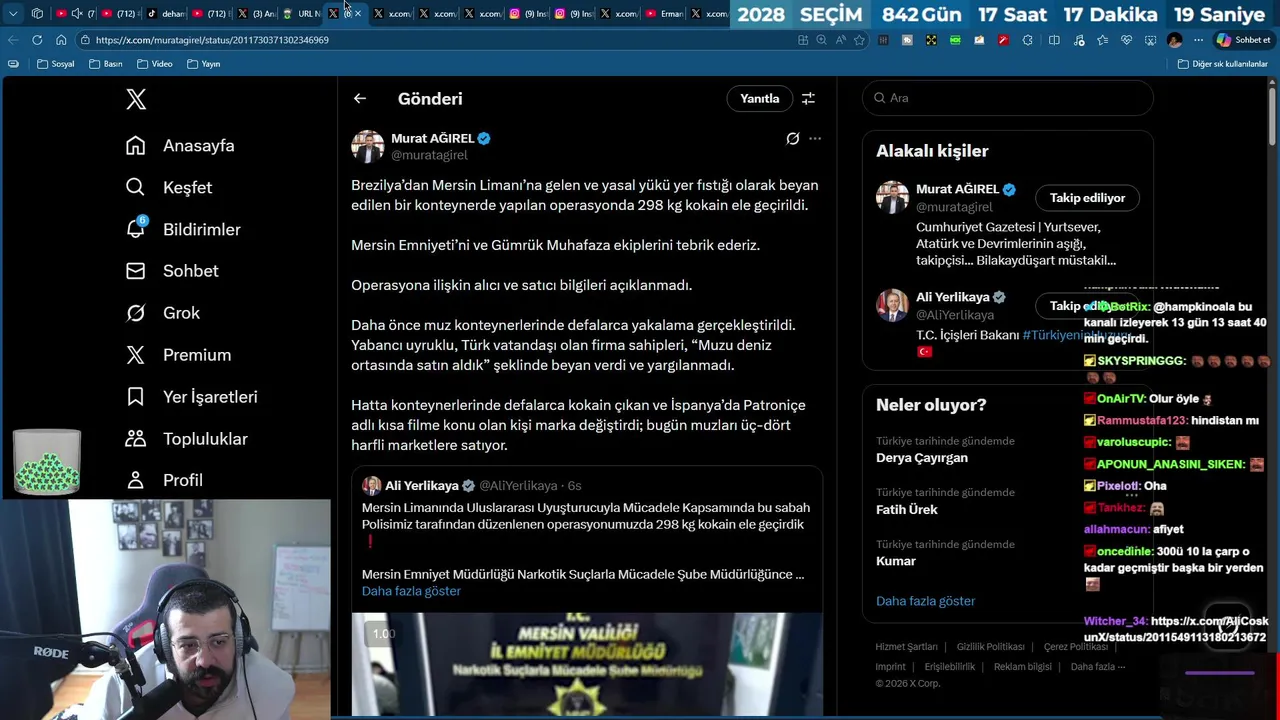
Task: Open Anasayfa home icon in sidebar
Action: 136,146
